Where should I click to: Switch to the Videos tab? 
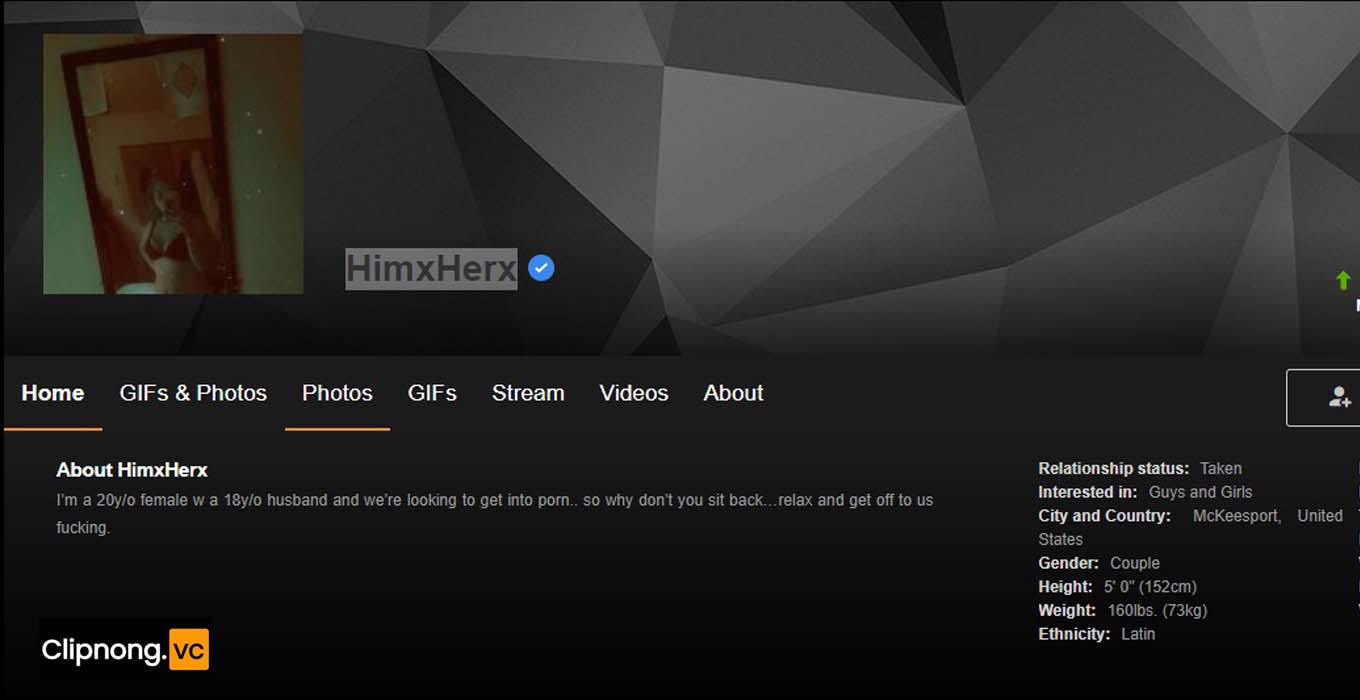(x=634, y=393)
